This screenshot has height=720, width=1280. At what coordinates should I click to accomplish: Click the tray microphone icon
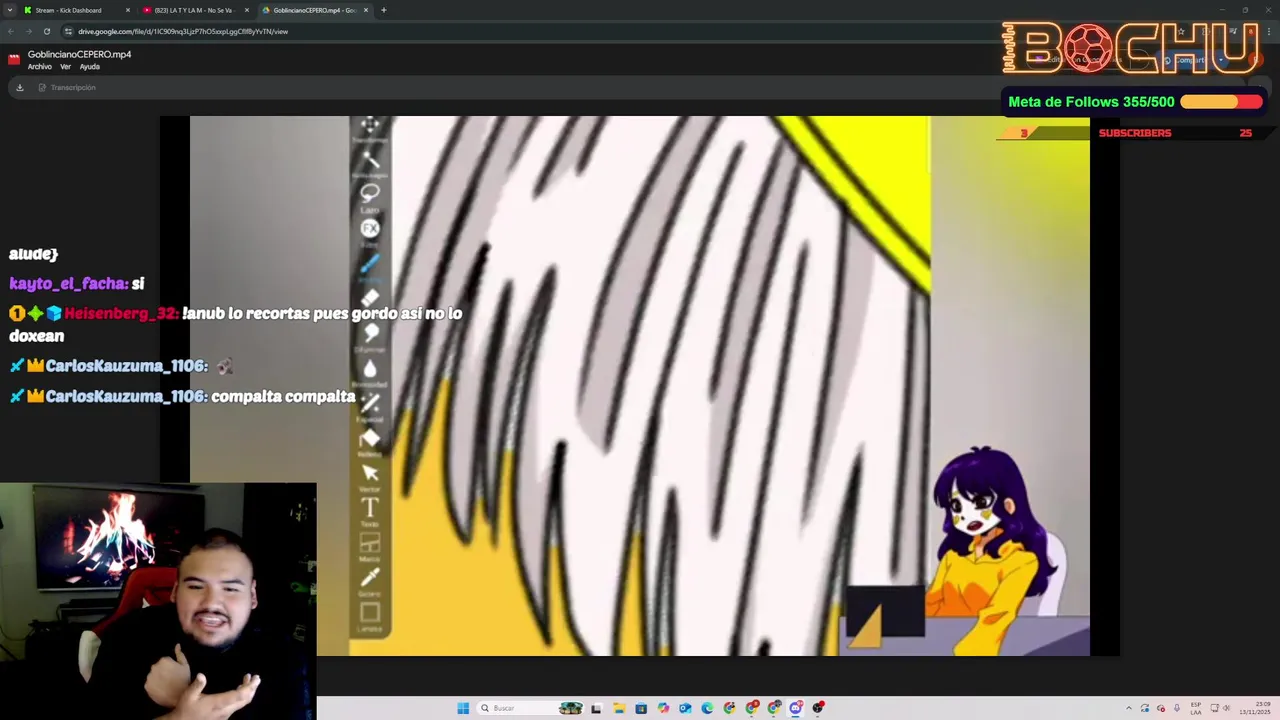(x=1177, y=708)
